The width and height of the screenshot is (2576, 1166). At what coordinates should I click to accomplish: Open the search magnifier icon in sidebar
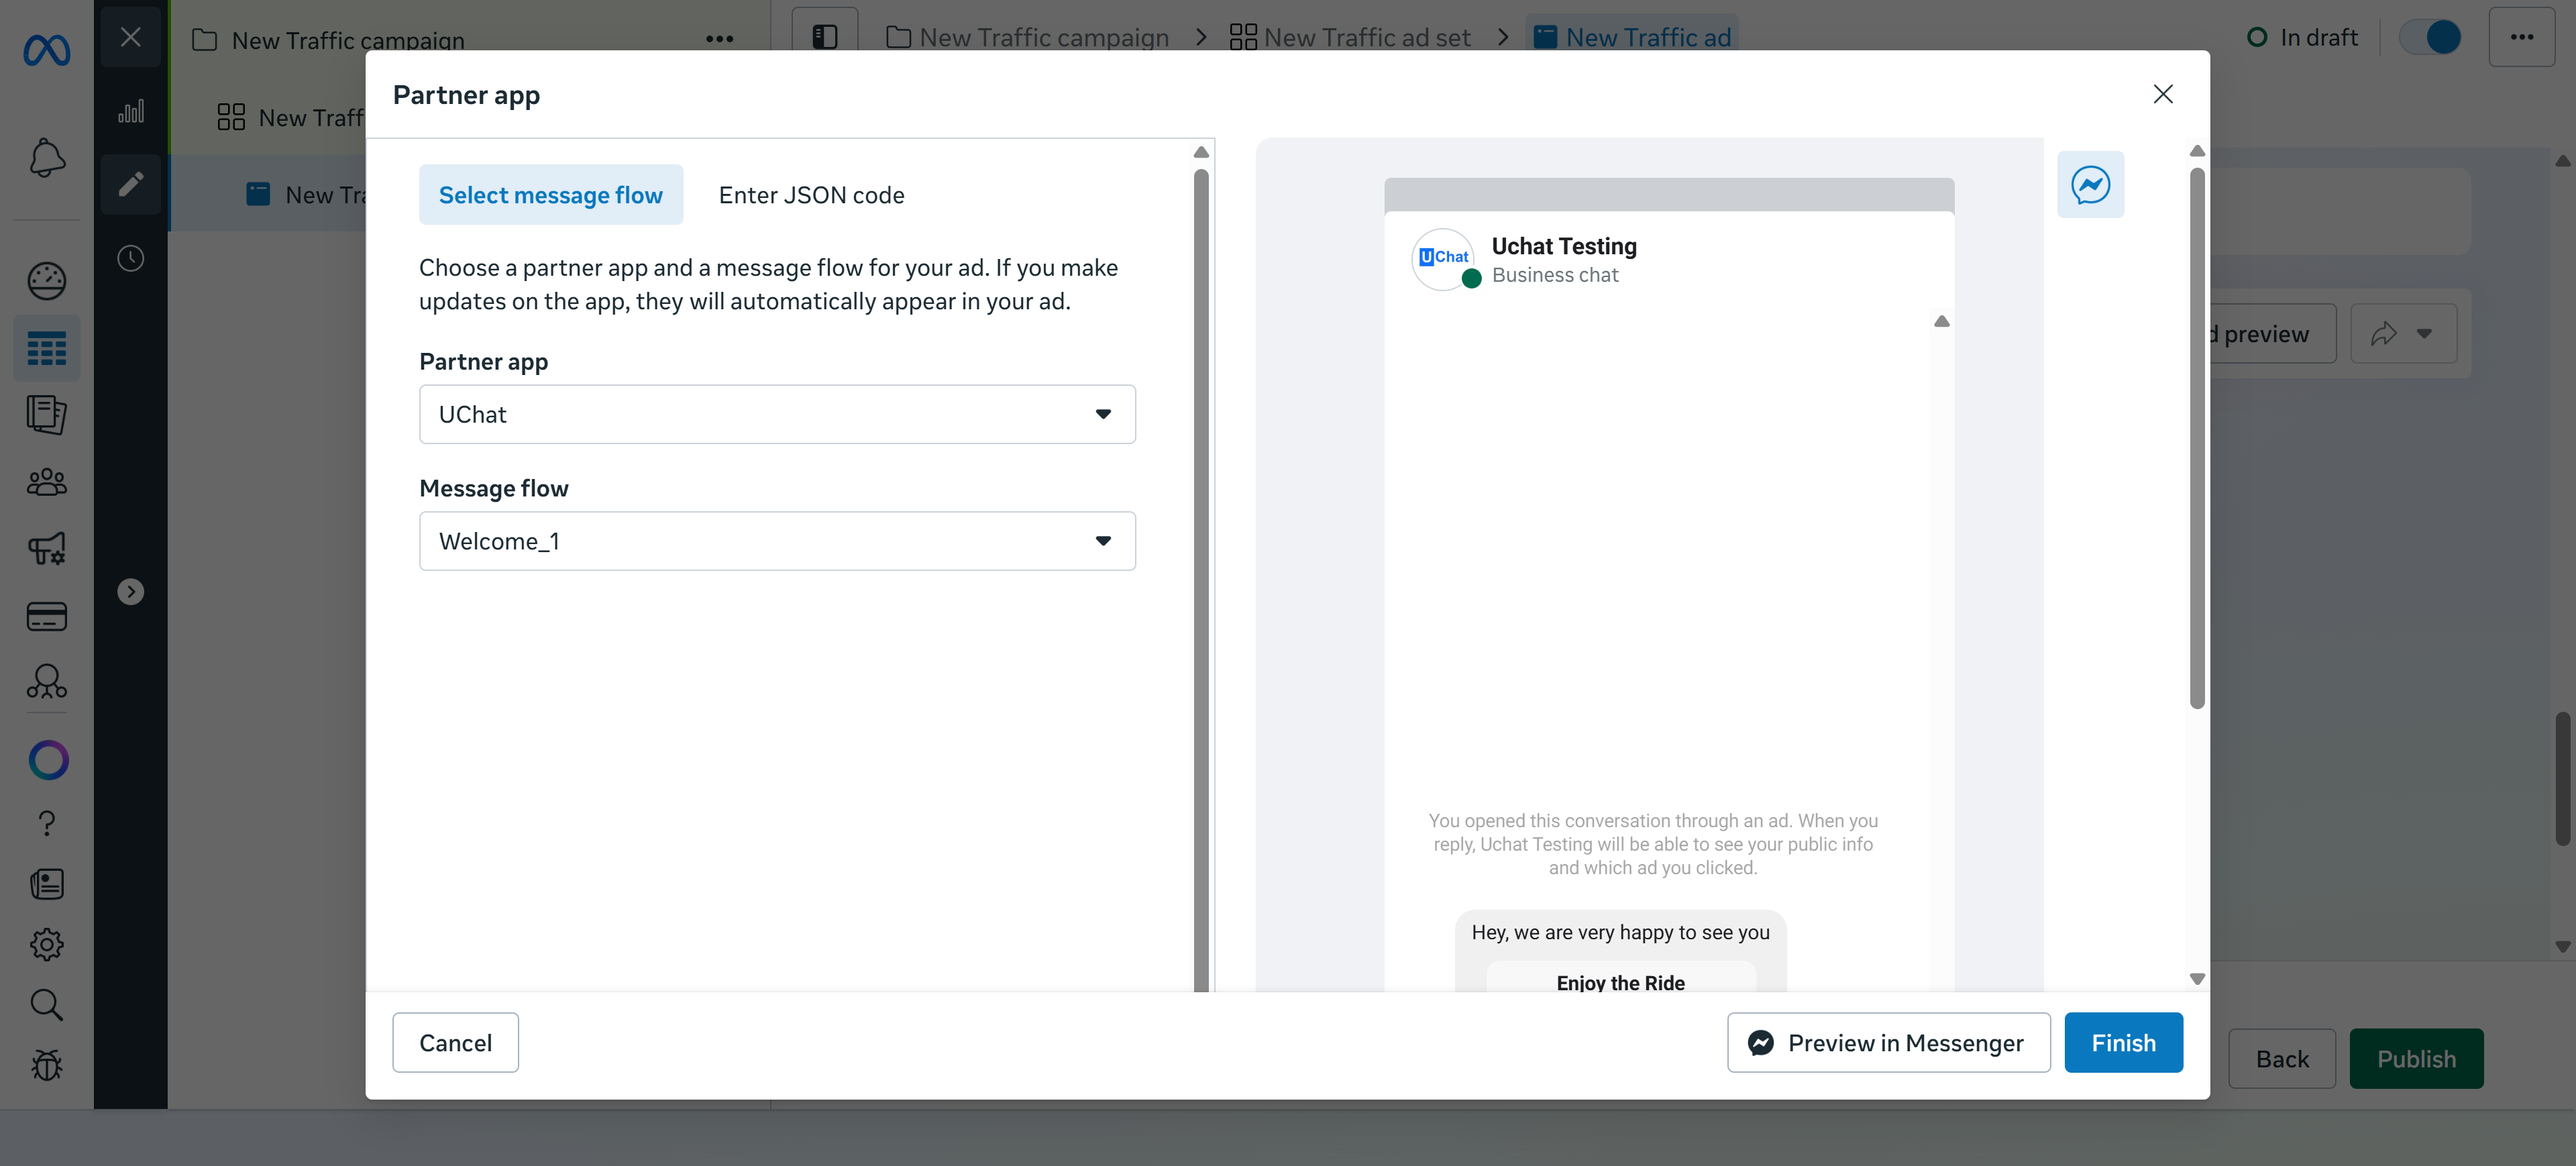pyautogui.click(x=46, y=1005)
